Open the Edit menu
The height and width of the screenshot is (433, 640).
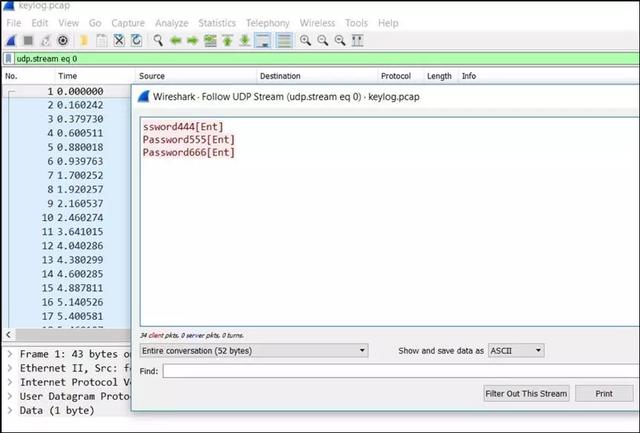tap(40, 23)
